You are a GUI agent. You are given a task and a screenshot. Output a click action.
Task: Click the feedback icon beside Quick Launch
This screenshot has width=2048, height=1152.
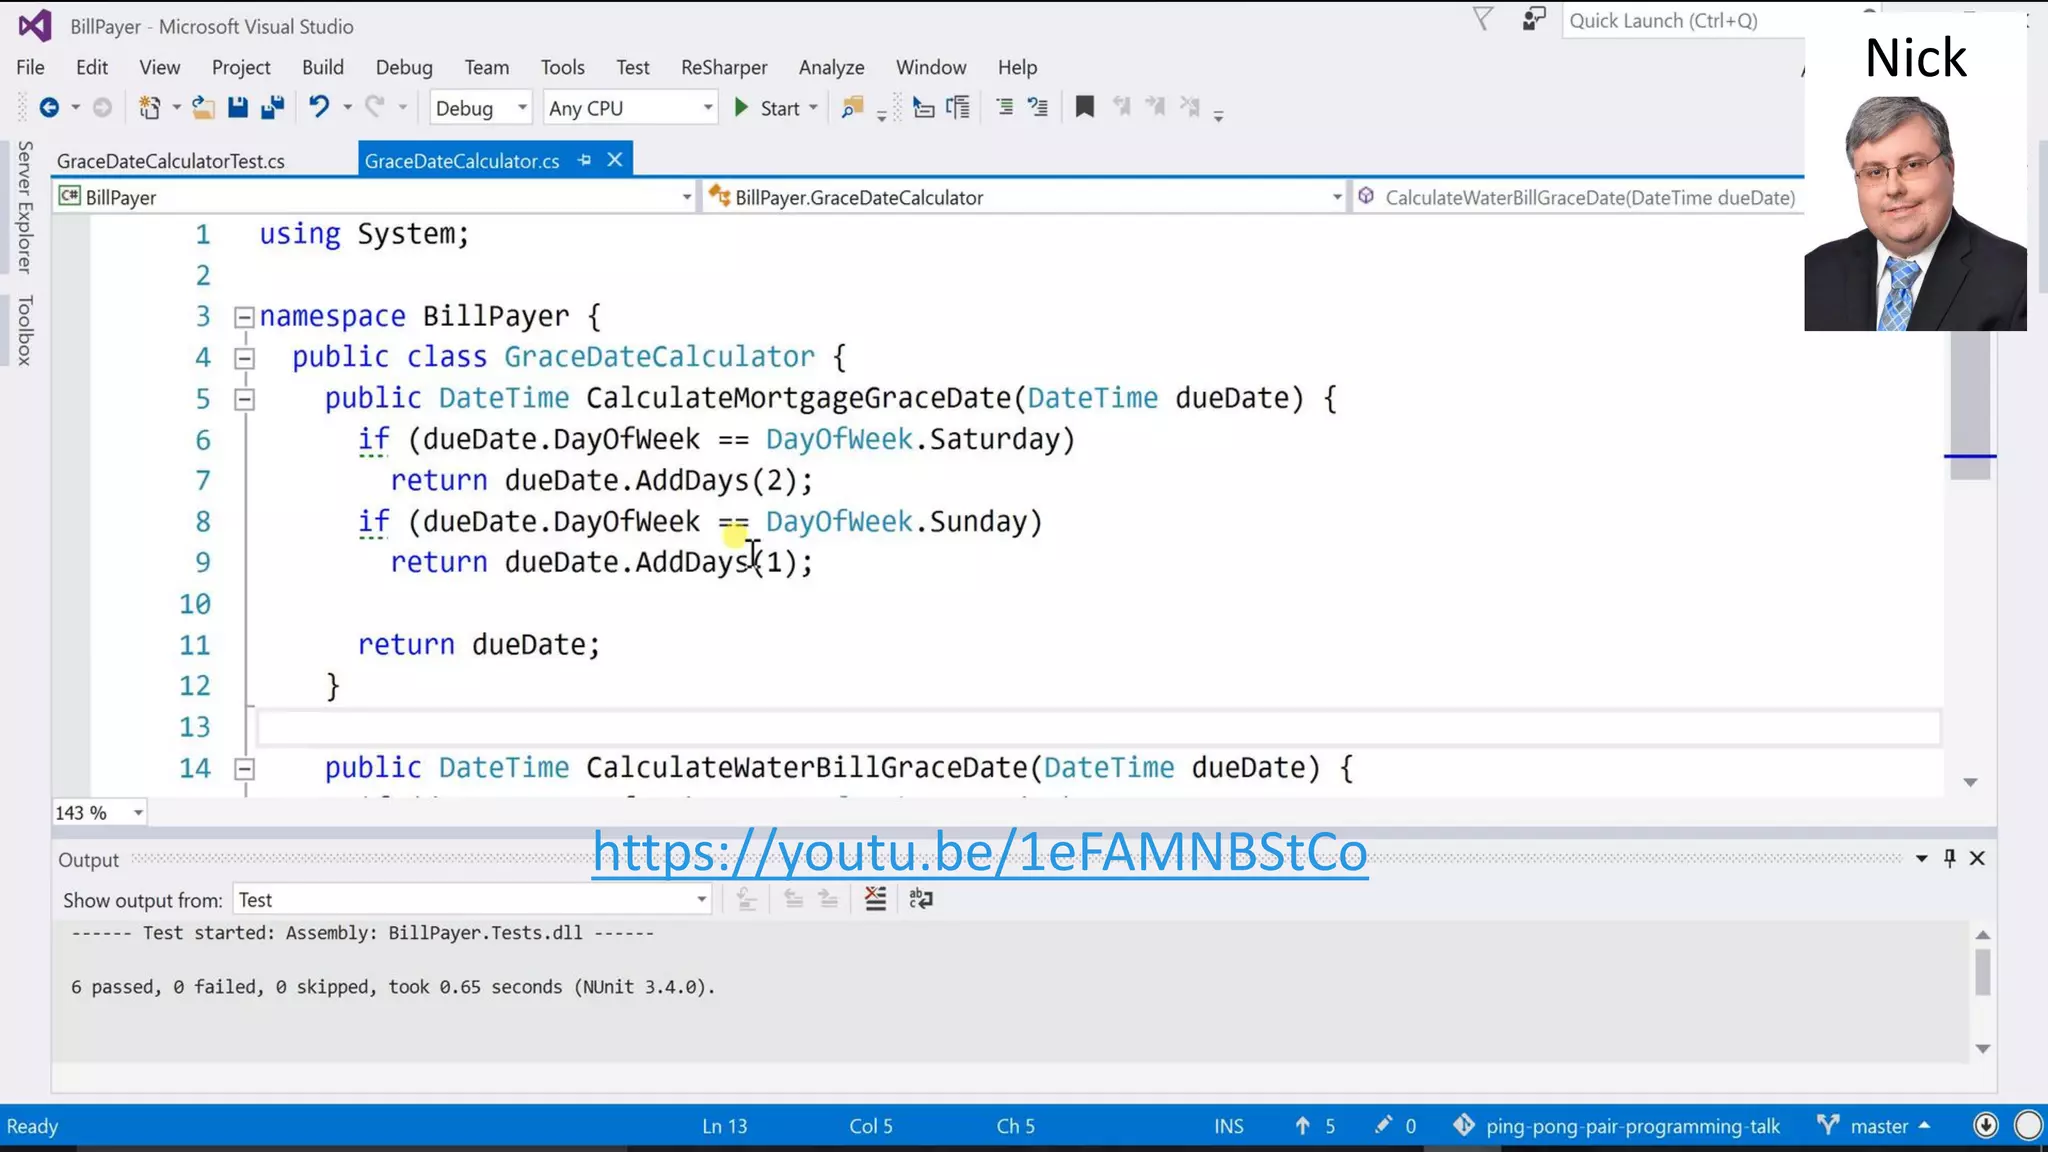point(1533,20)
